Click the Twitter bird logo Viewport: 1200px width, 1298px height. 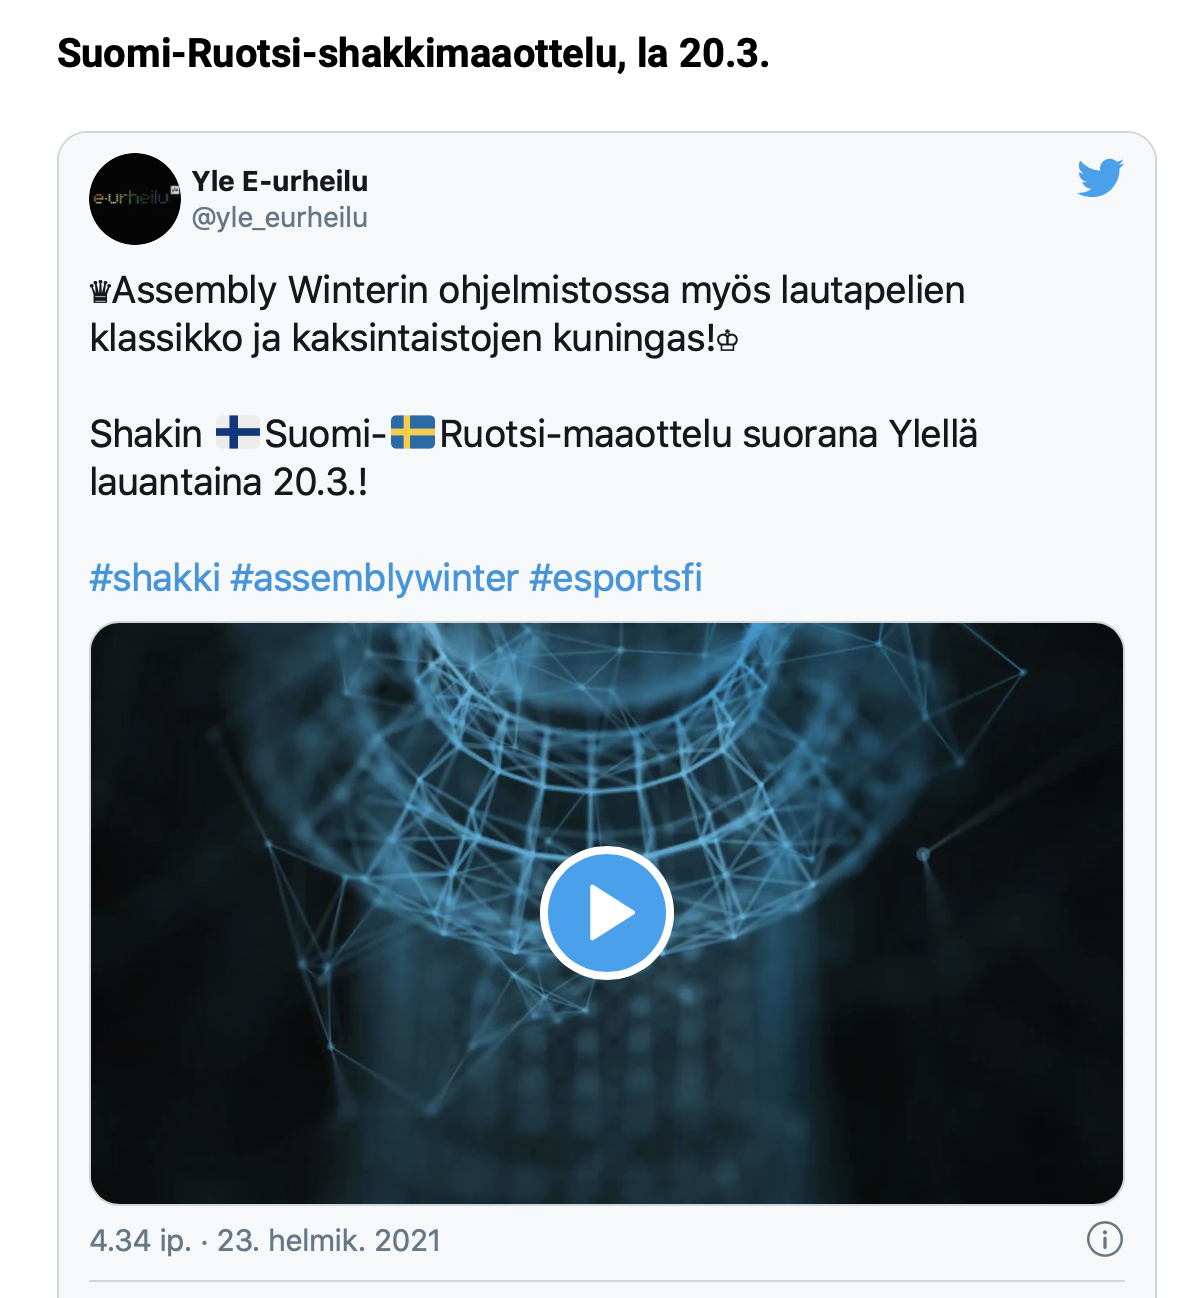point(1100,179)
